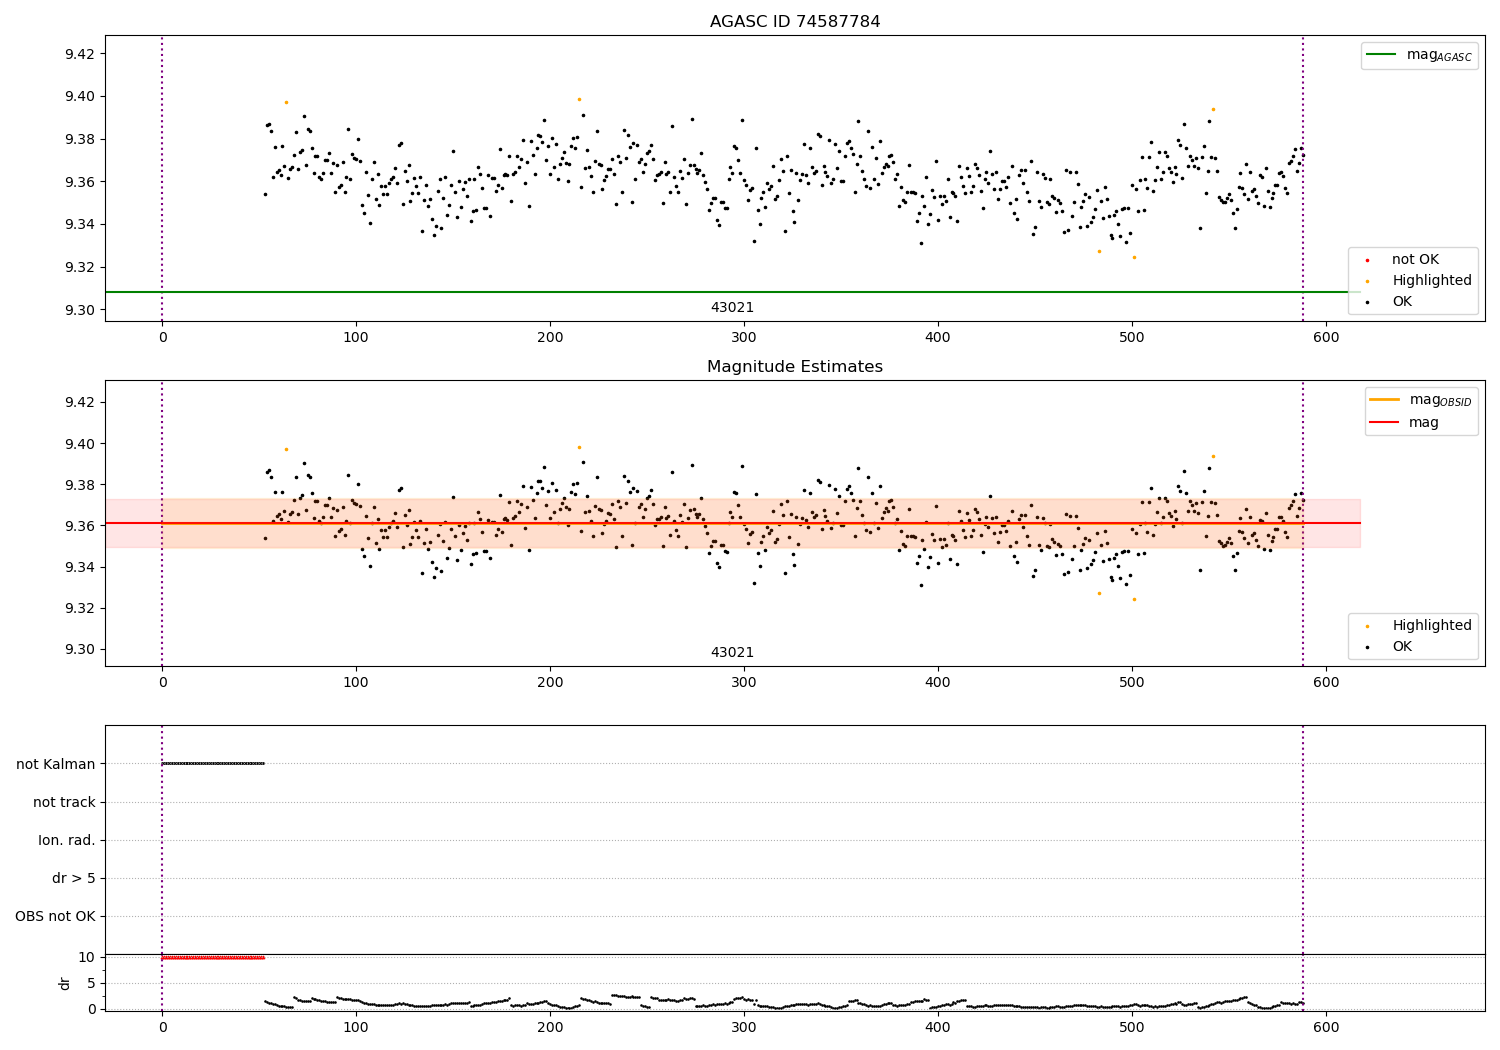Click the green mag AGASC horizontal line
The width and height of the screenshot is (1500, 1050).
coord(732,292)
